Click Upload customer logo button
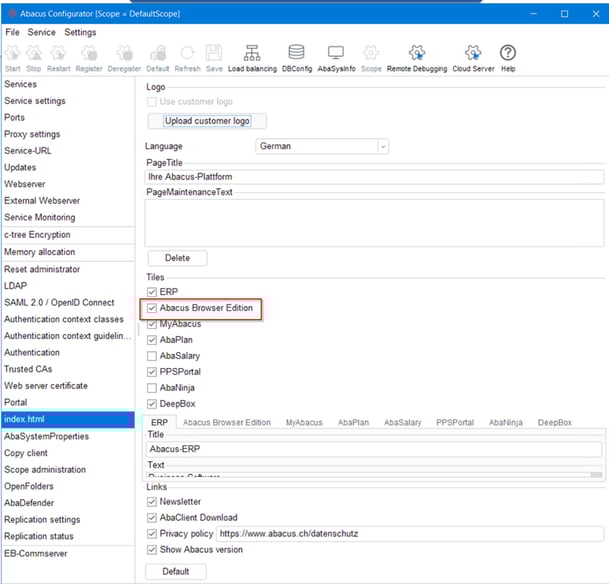The height and width of the screenshot is (584, 609). click(207, 121)
